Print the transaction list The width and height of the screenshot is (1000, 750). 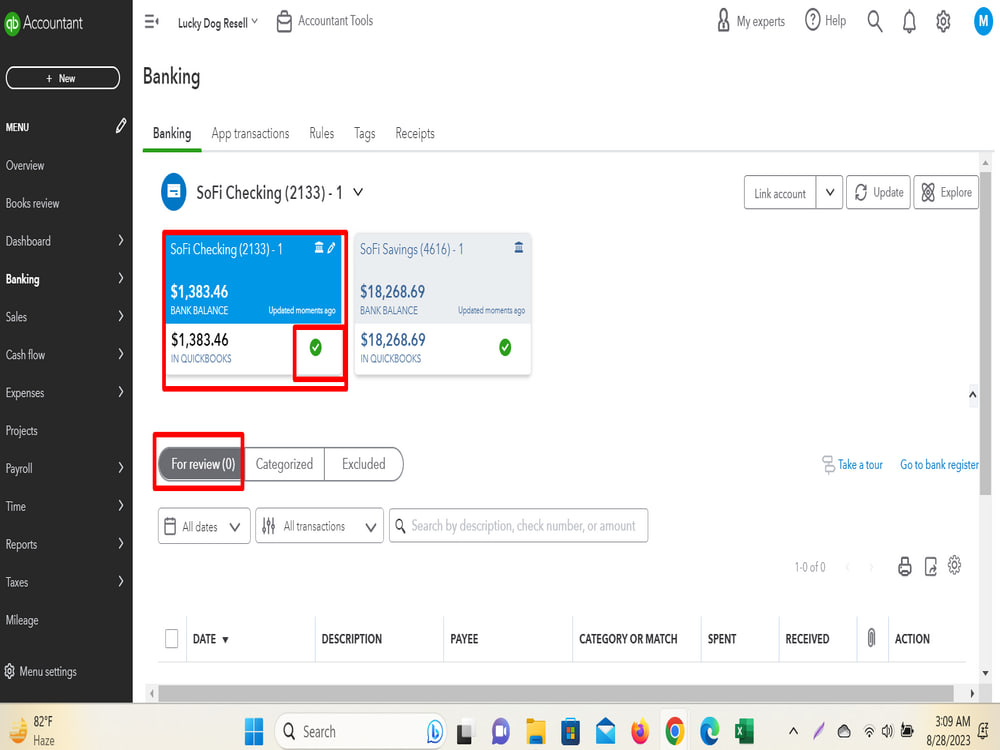(x=904, y=566)
